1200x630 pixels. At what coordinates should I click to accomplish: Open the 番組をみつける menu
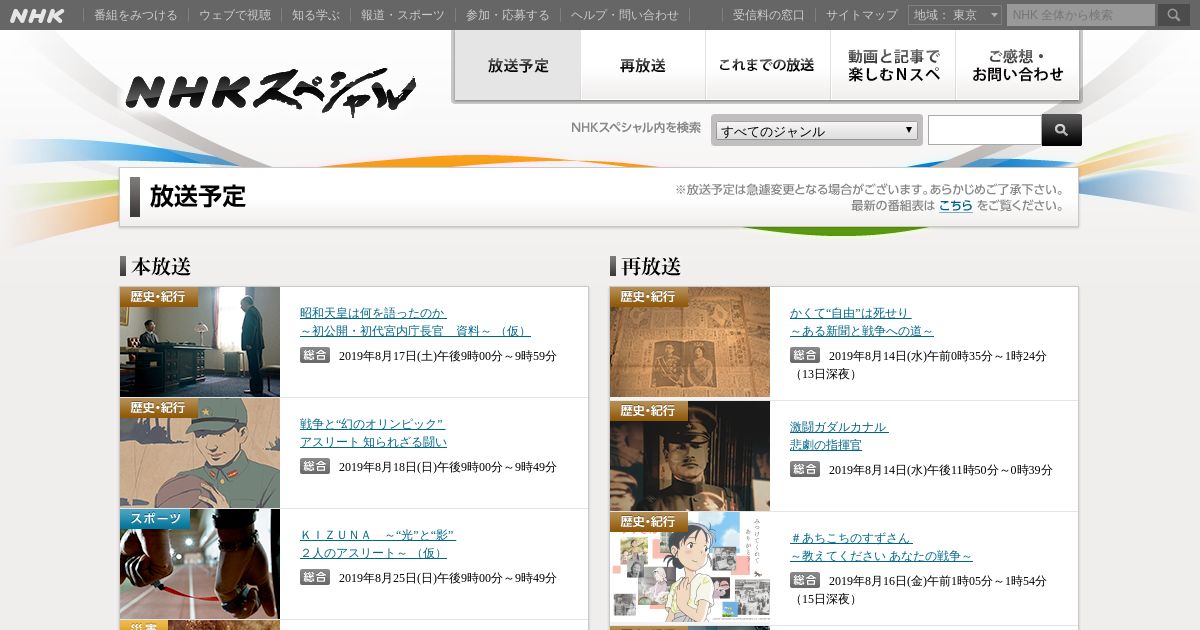point(136,15)
